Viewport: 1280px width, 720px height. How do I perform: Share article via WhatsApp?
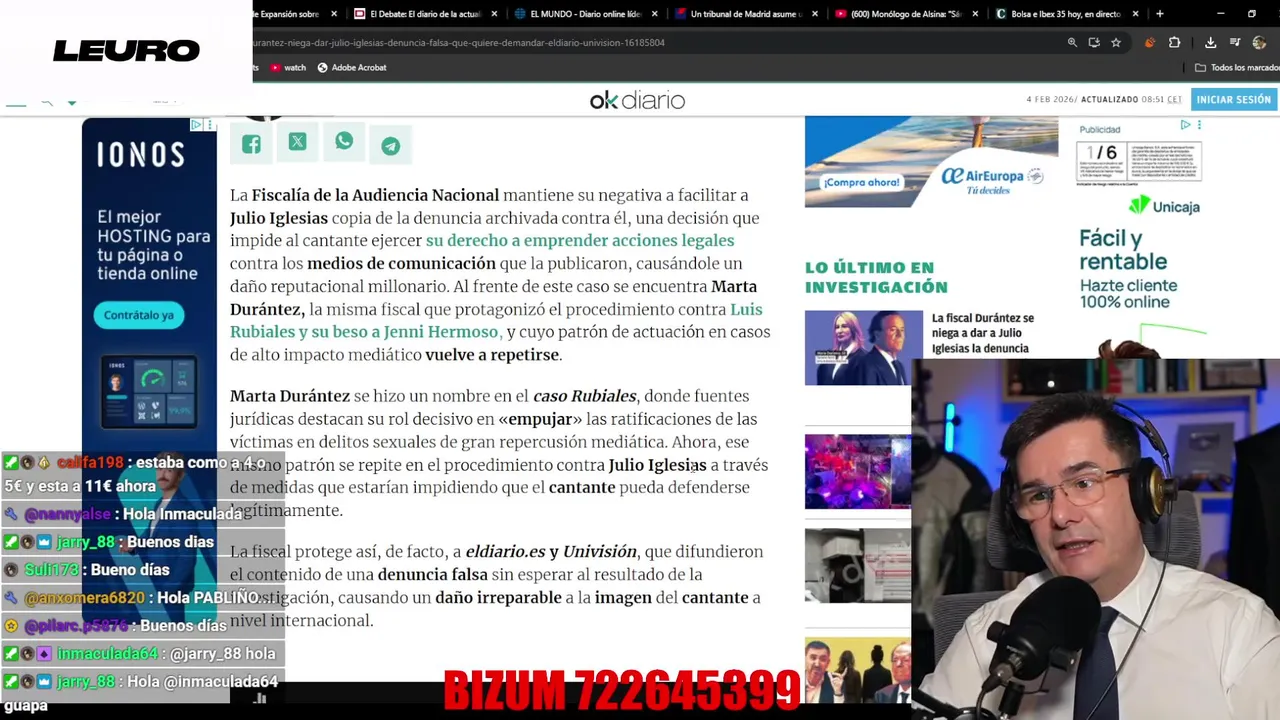[344, 141]
